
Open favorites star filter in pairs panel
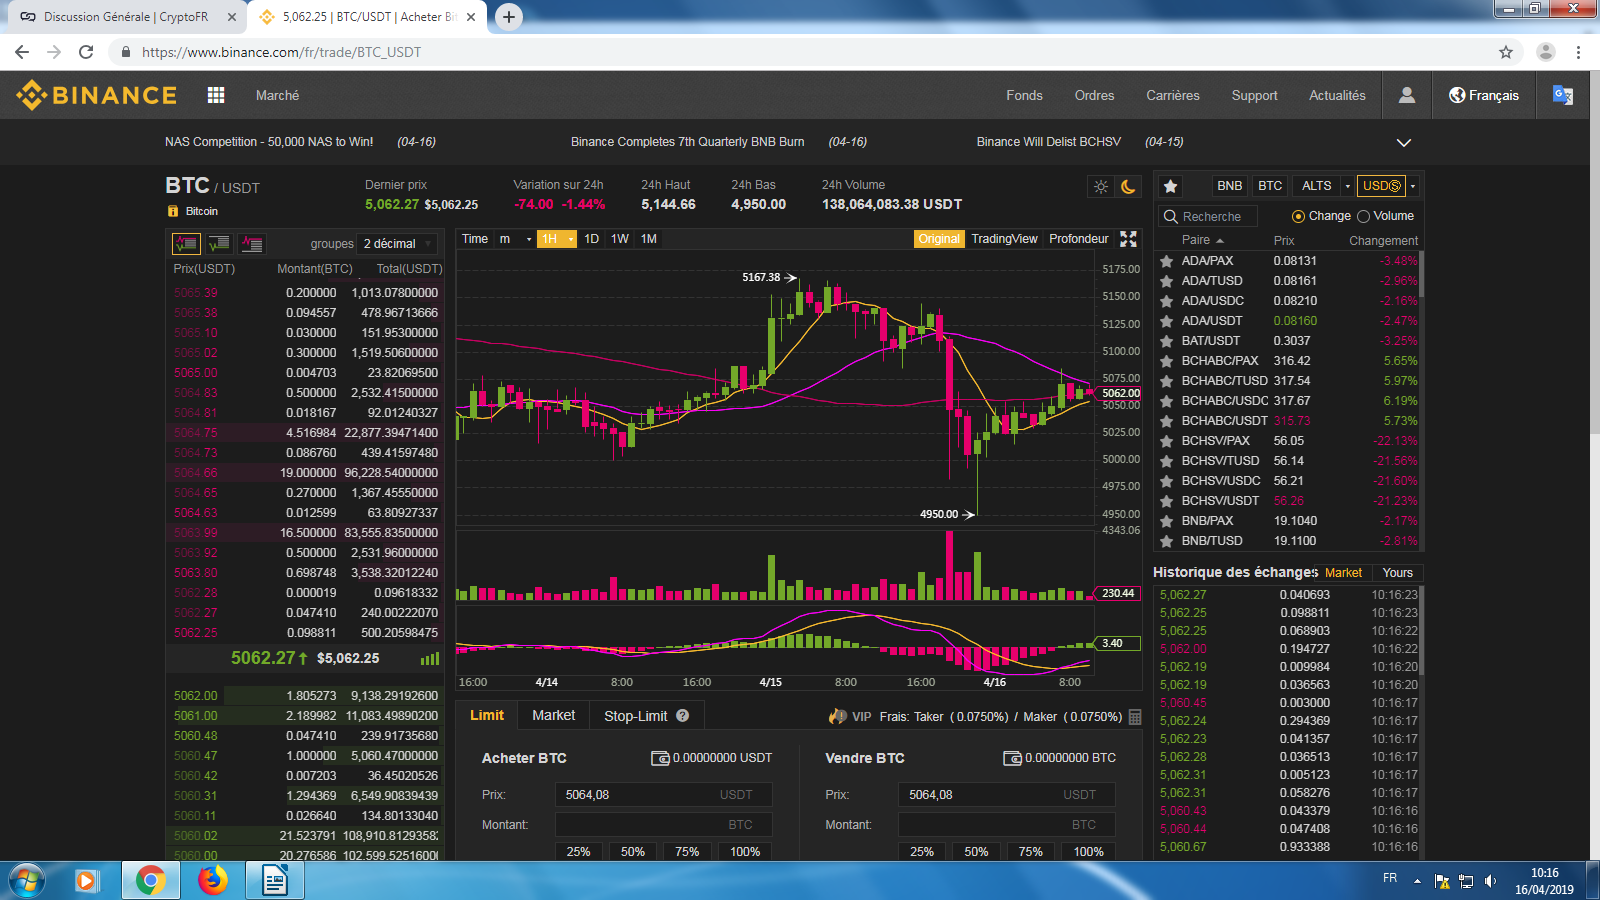click(1170, 186)
